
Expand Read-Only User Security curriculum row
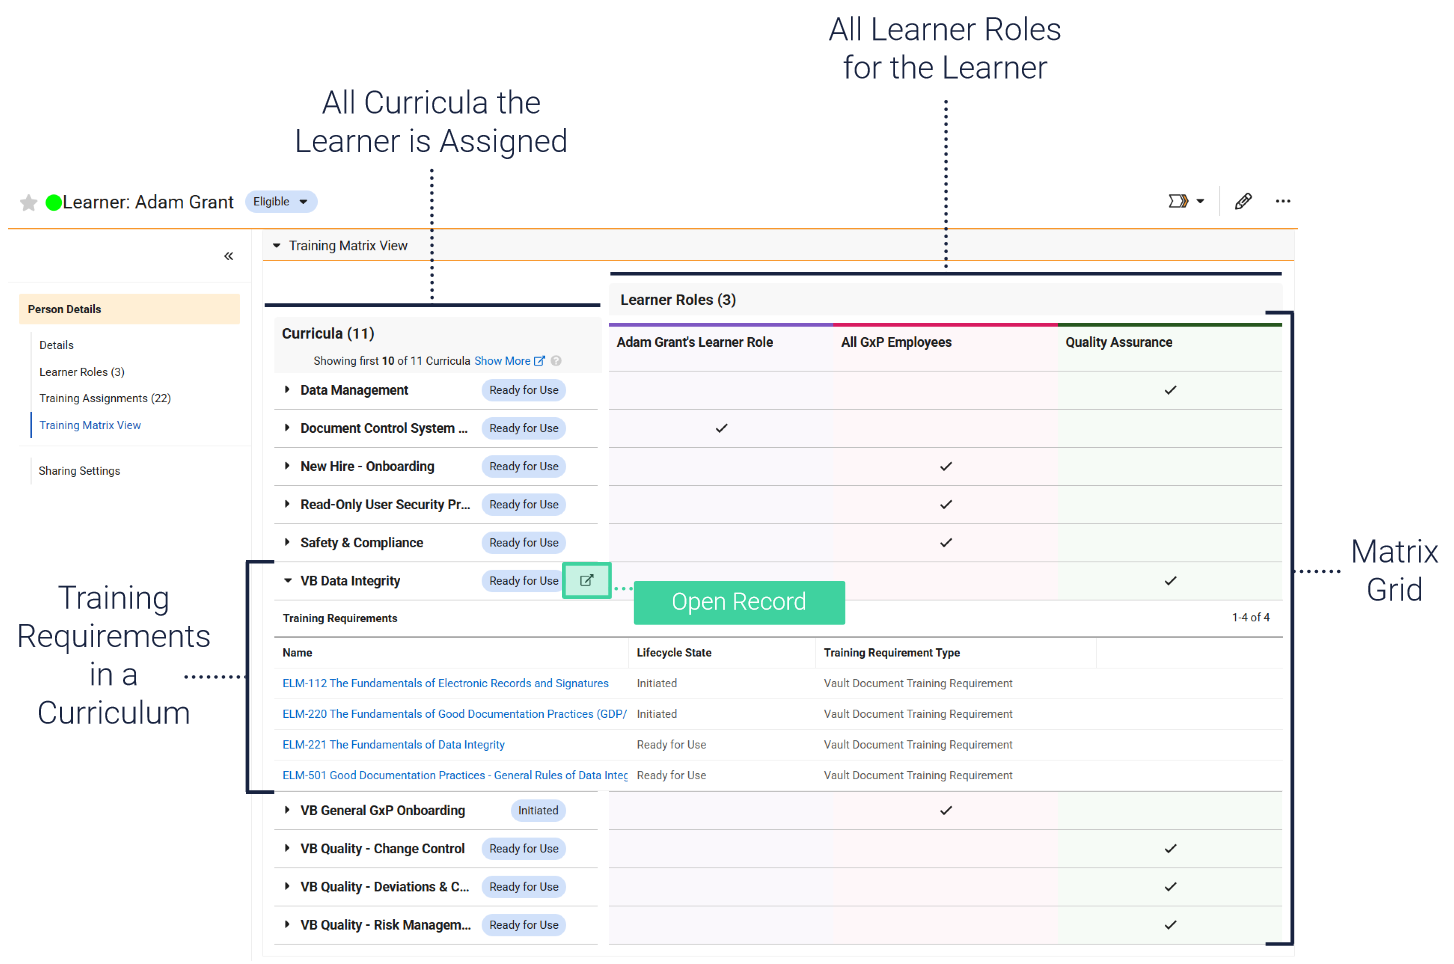[x=287, y=504]
